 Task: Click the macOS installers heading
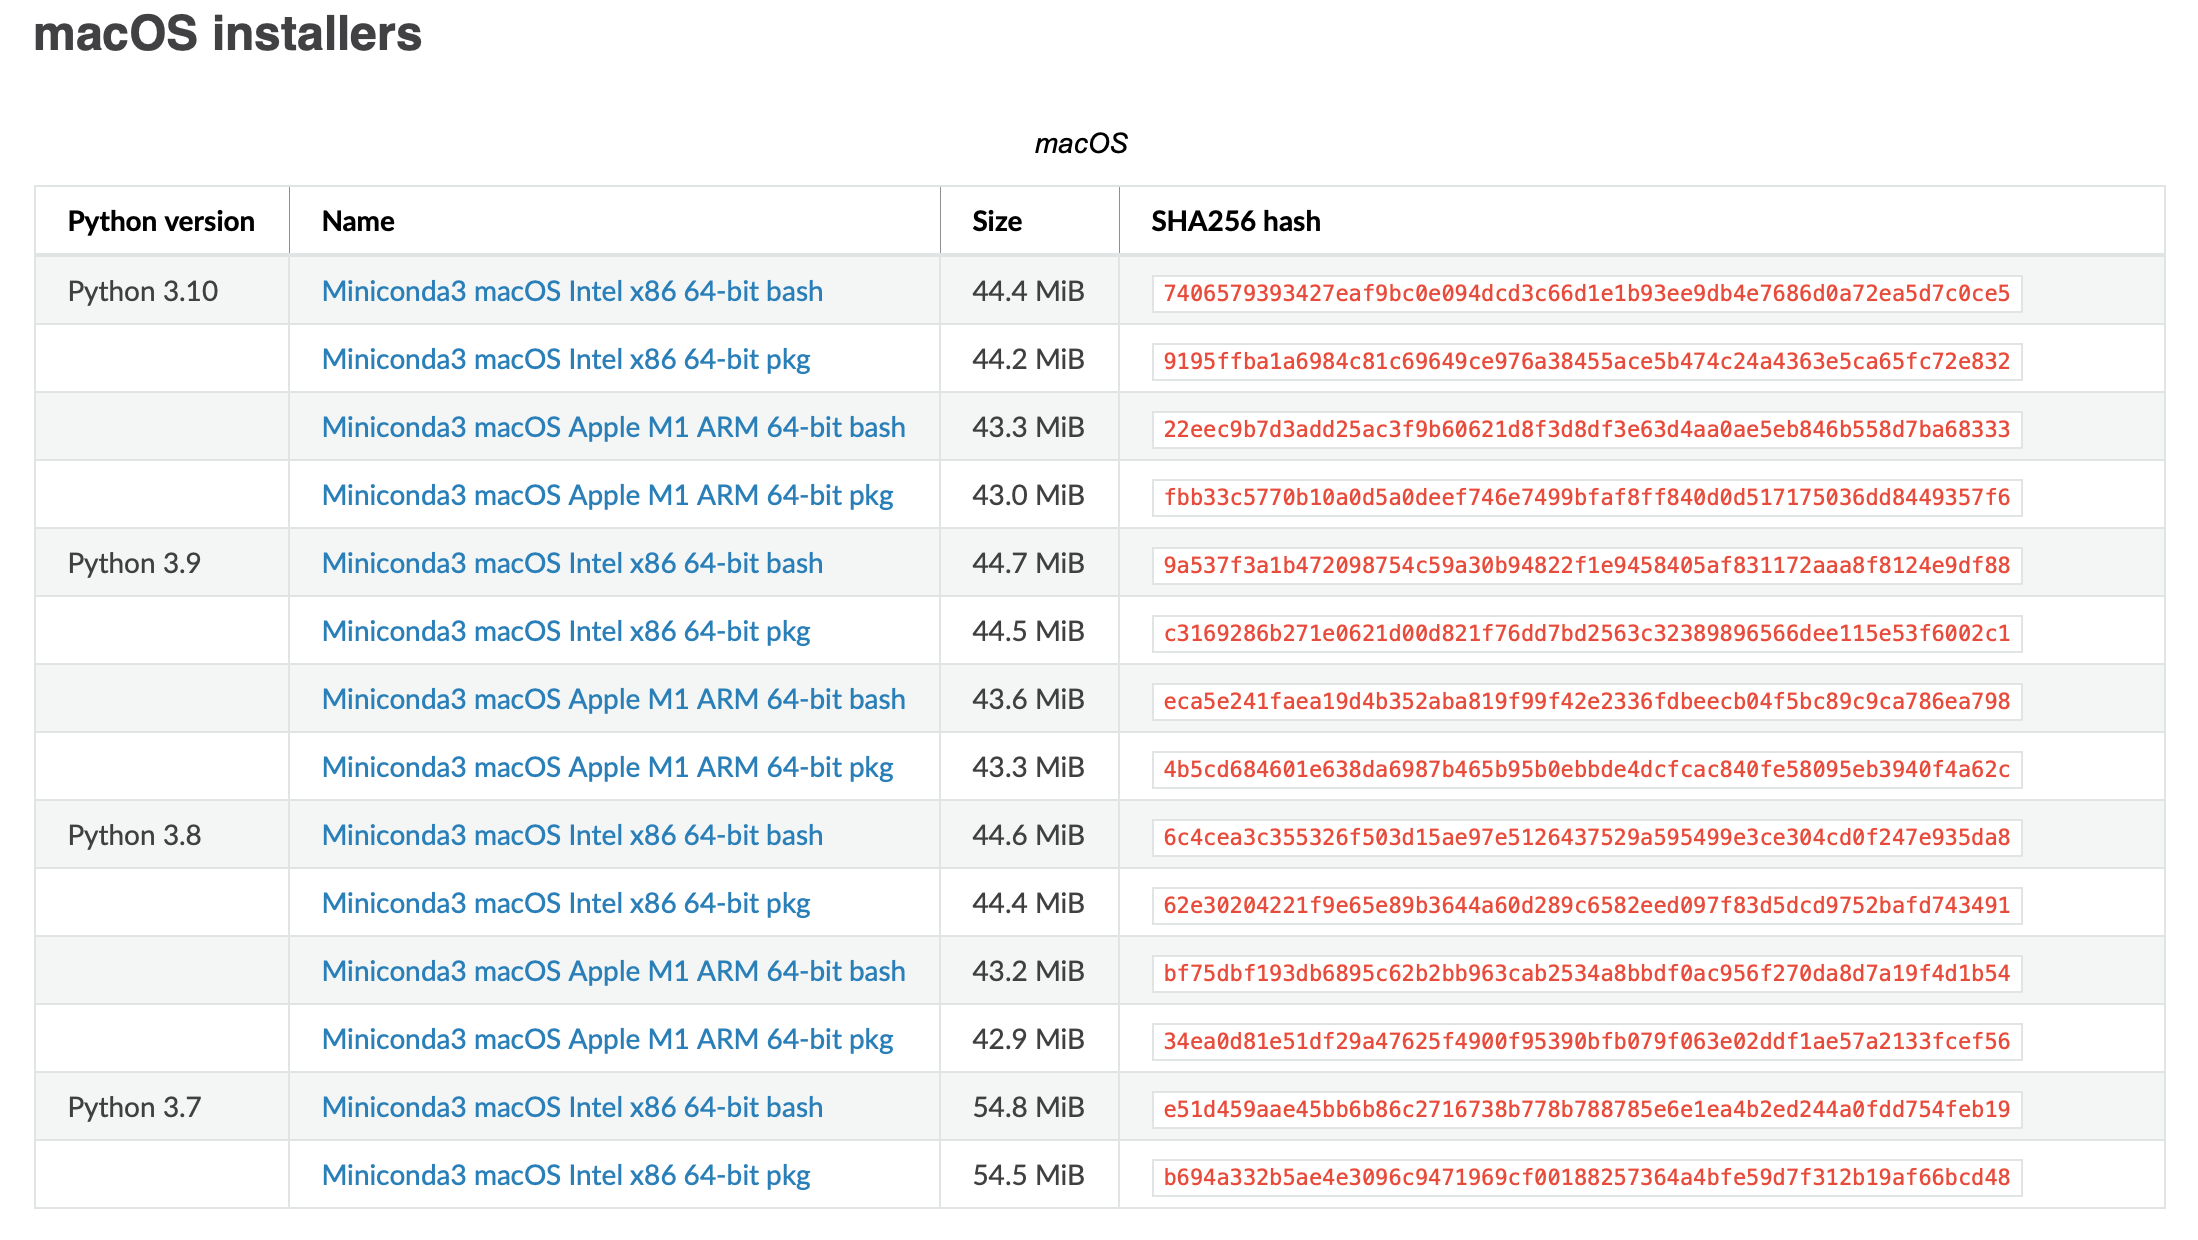pos(228,33)
